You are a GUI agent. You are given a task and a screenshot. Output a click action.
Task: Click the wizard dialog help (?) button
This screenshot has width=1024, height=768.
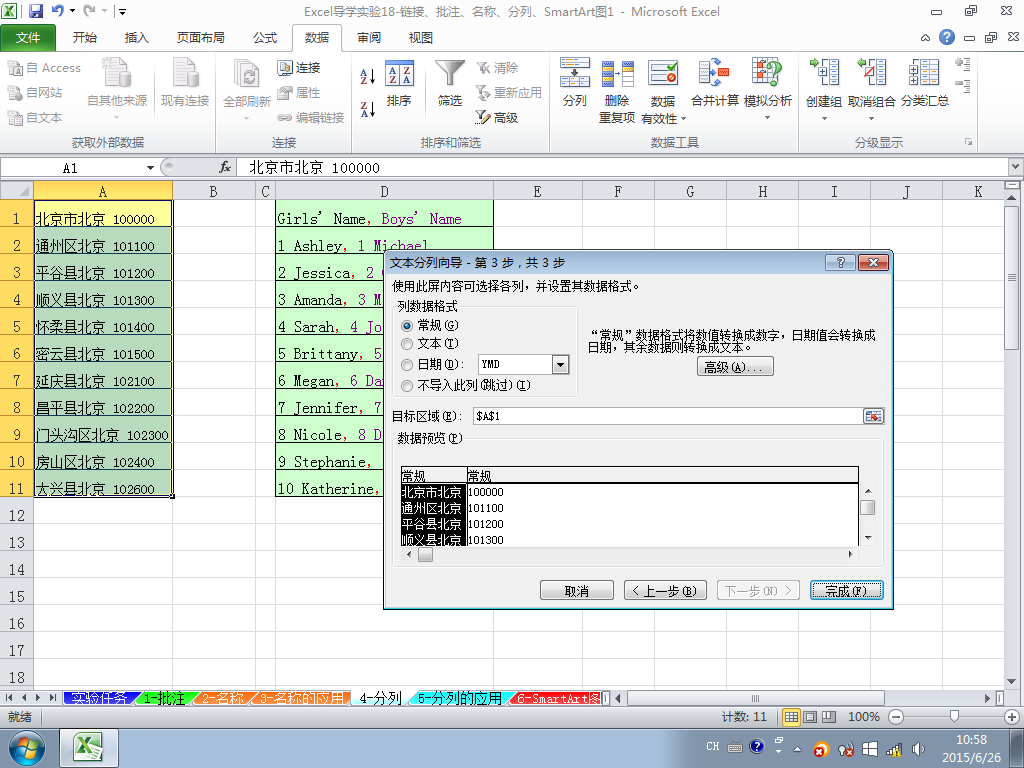840,263
